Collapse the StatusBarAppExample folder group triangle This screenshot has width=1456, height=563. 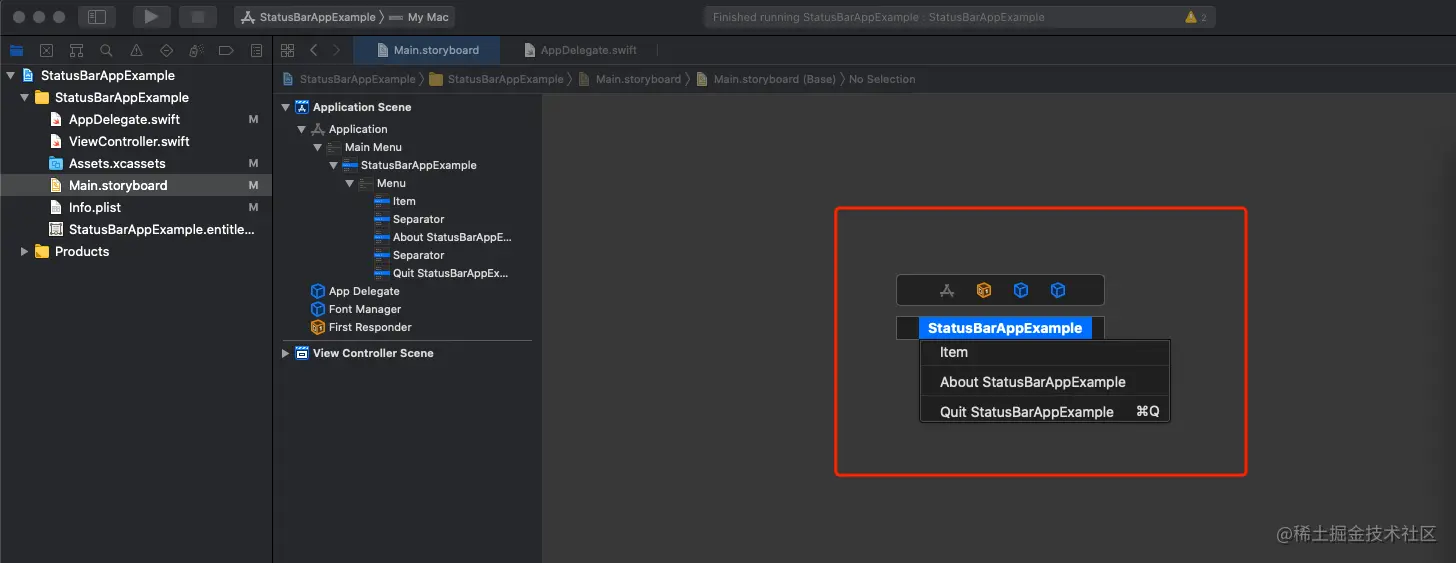25,97
